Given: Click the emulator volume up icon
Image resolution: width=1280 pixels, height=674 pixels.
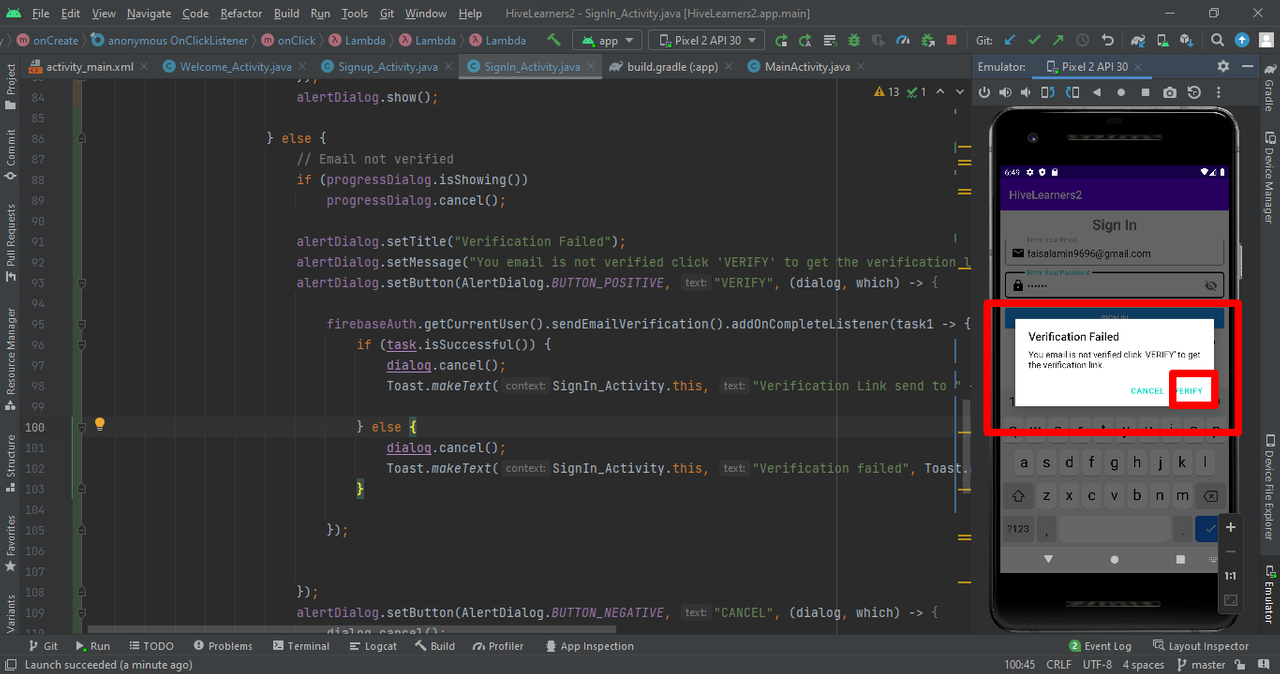Looking at the screenshot, I should pos(1005,92).
